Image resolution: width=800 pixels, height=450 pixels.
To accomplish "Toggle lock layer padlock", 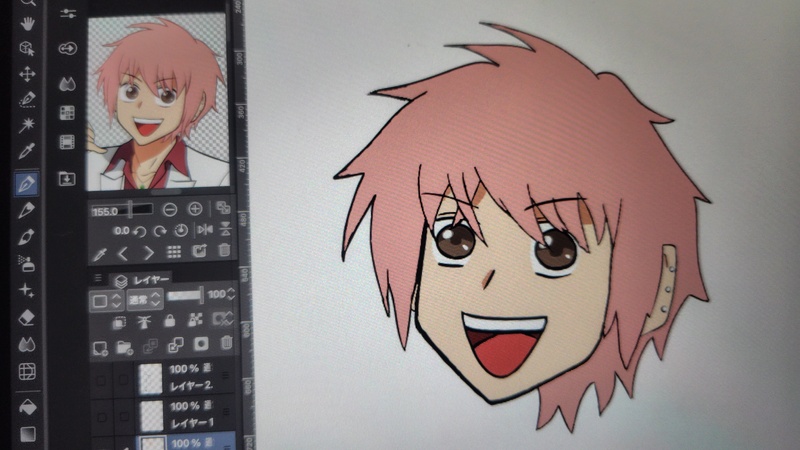I will 169,320.
